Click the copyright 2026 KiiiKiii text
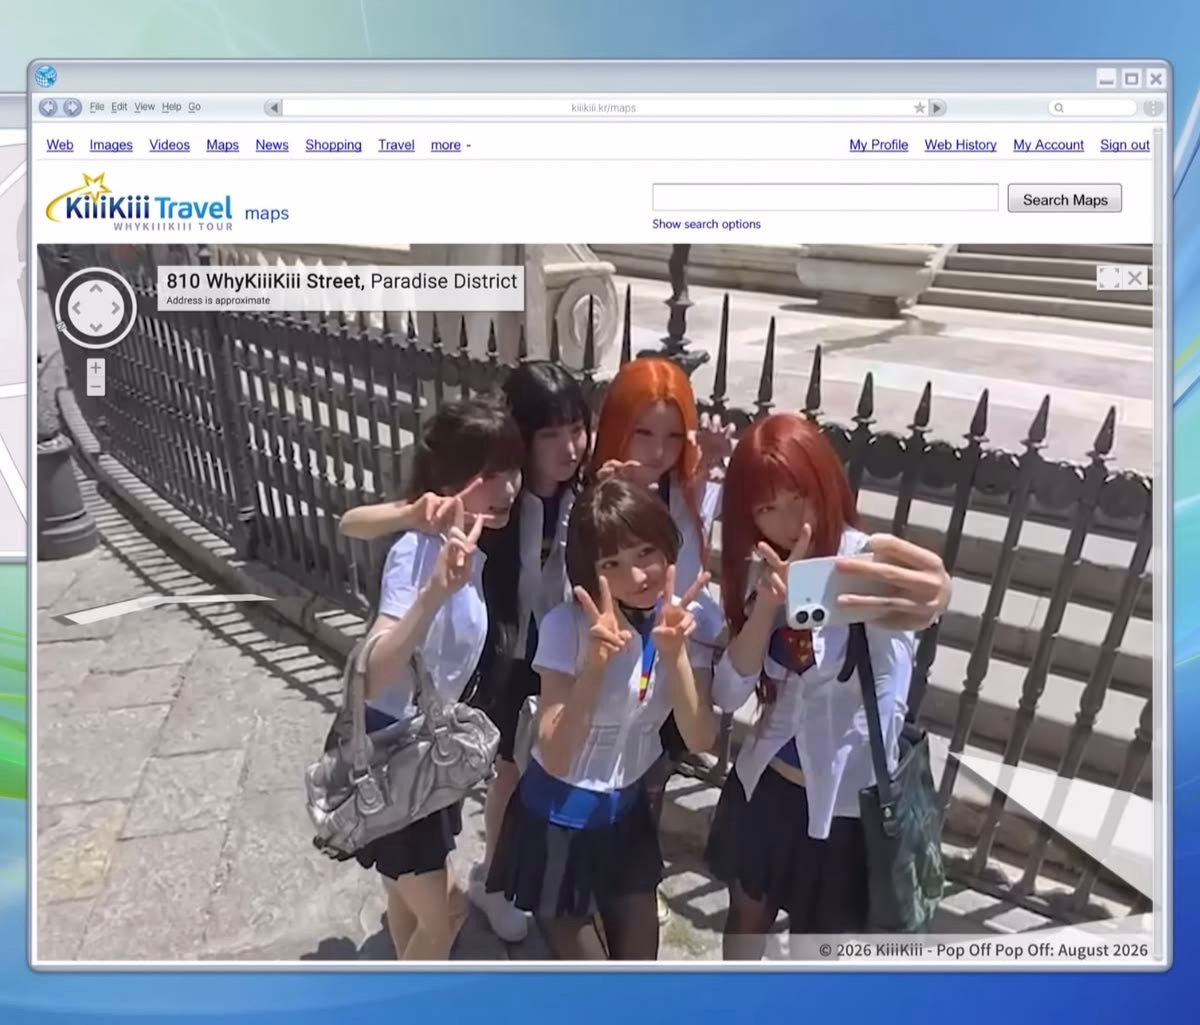Screen dimensions: 1200x1025 point(983,949)
